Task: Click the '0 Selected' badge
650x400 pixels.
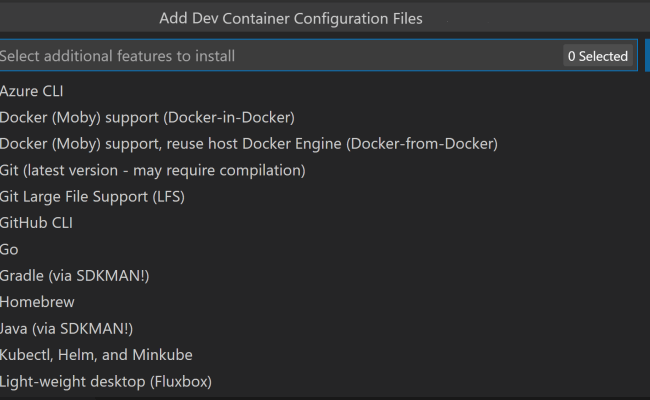Action: click(x=598, y=56)
